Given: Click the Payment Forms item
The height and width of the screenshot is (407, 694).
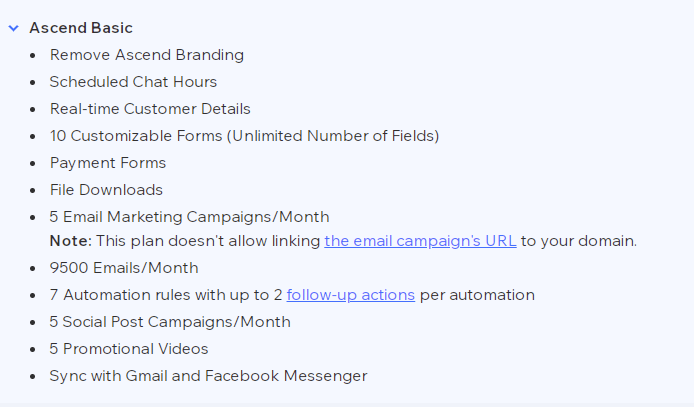Looking at the screenshot, I should click(x=108, y=163).
